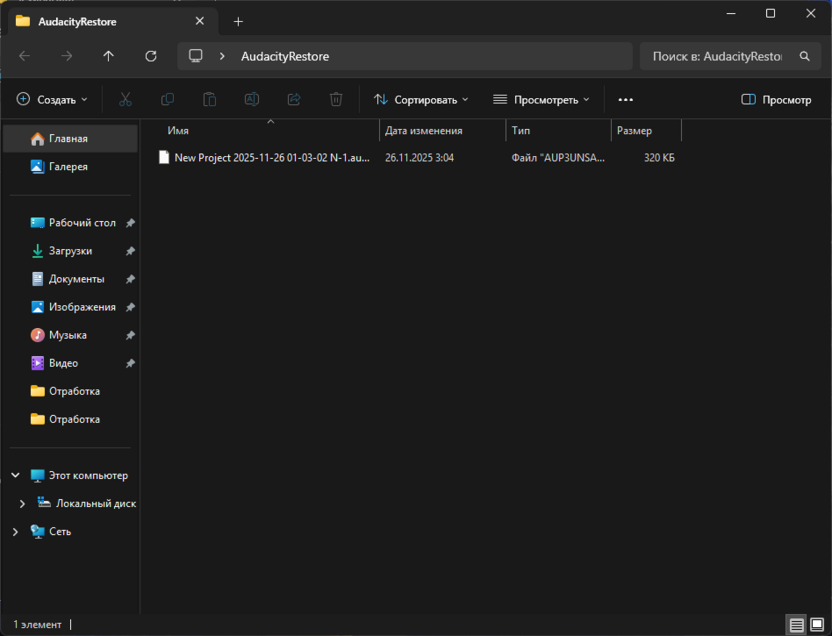Expand the Сеть tree node

[x=15, y=532]
